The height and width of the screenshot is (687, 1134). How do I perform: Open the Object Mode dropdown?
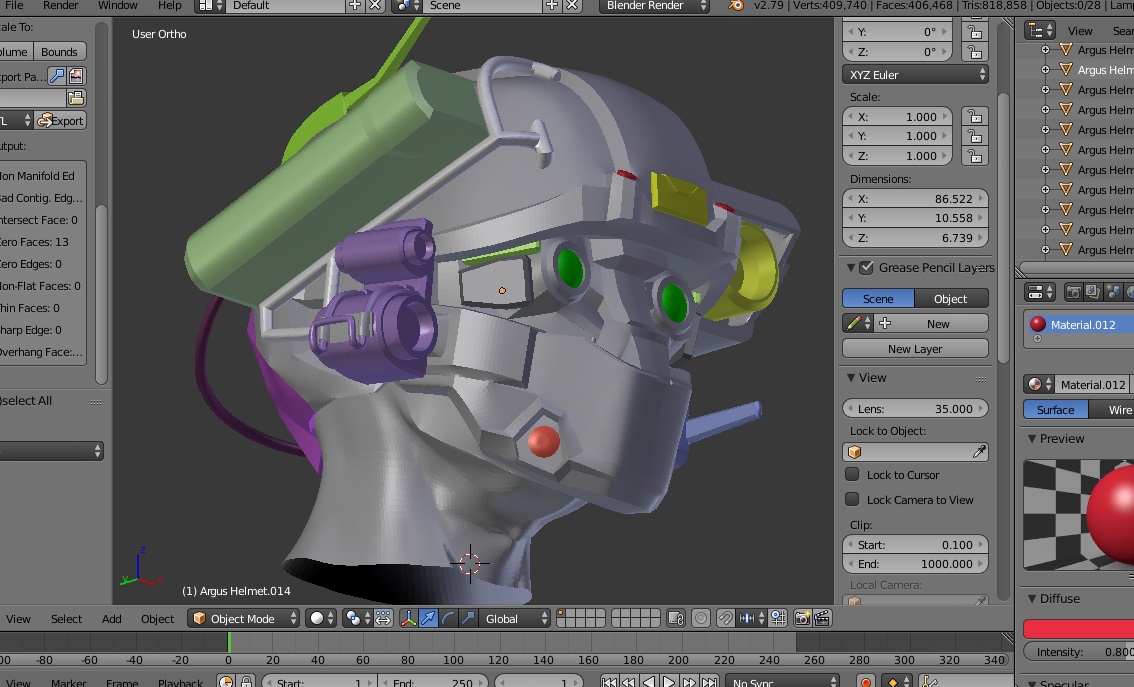pos(244,618)
